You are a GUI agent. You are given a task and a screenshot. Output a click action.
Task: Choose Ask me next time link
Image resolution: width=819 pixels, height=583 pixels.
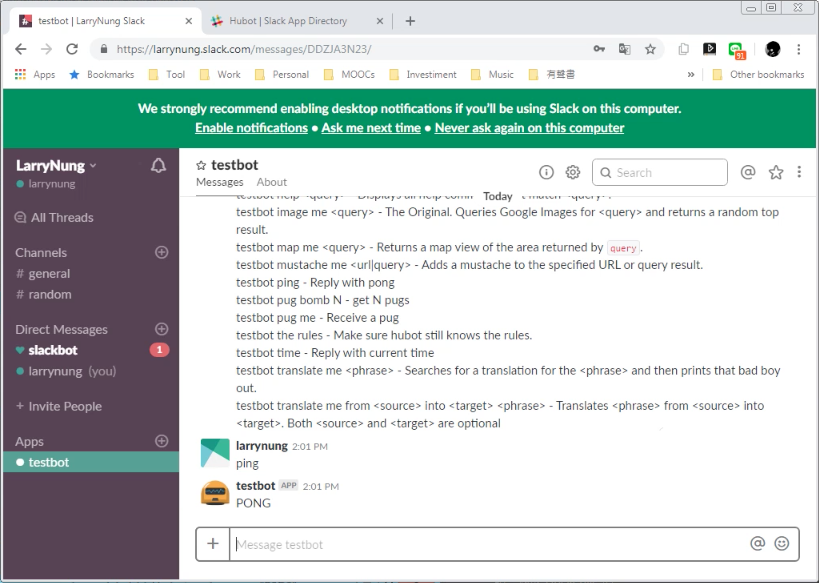pos(371,128)
